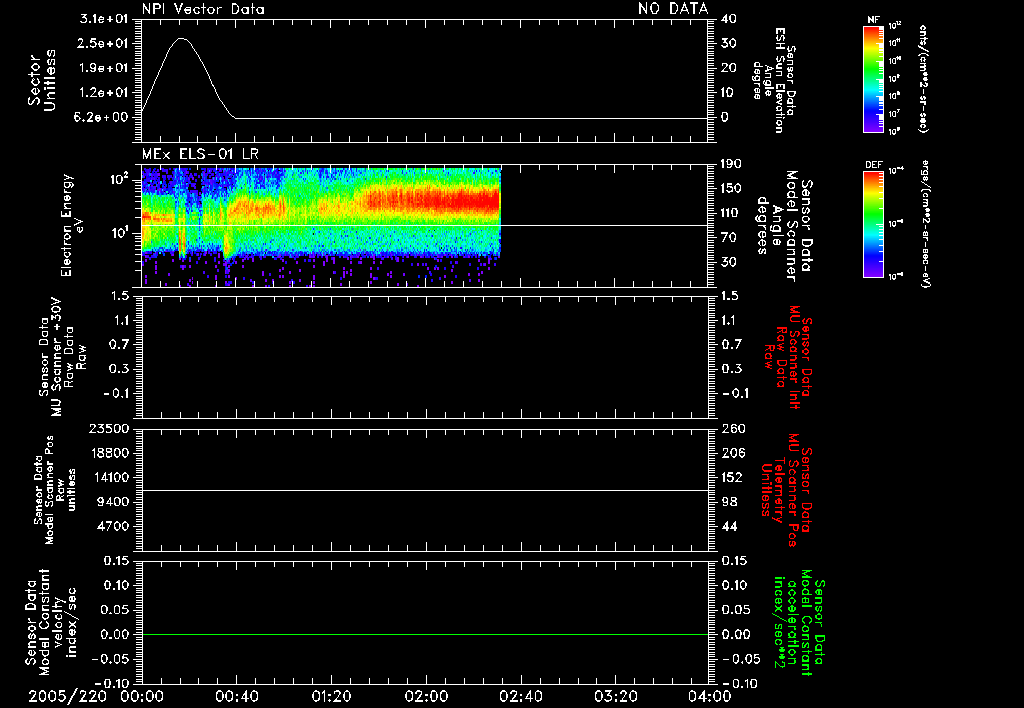Select the green "Model Constant acceleration" axis title

[800, 622]
